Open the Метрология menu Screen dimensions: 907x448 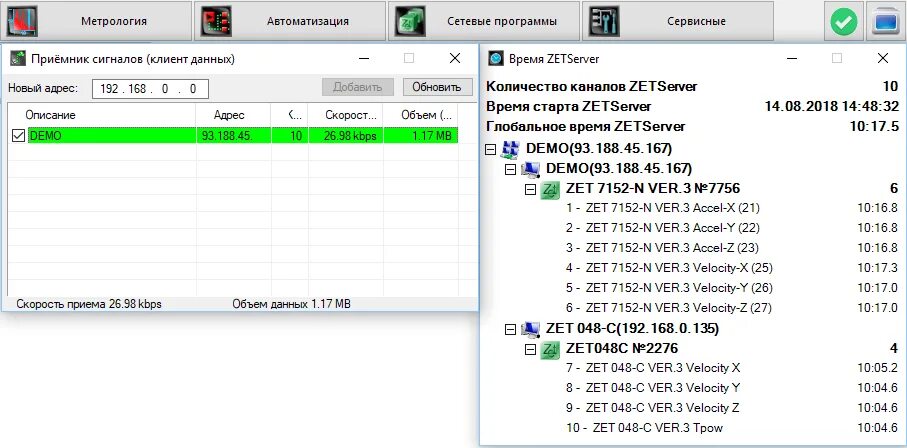point(96,21)
